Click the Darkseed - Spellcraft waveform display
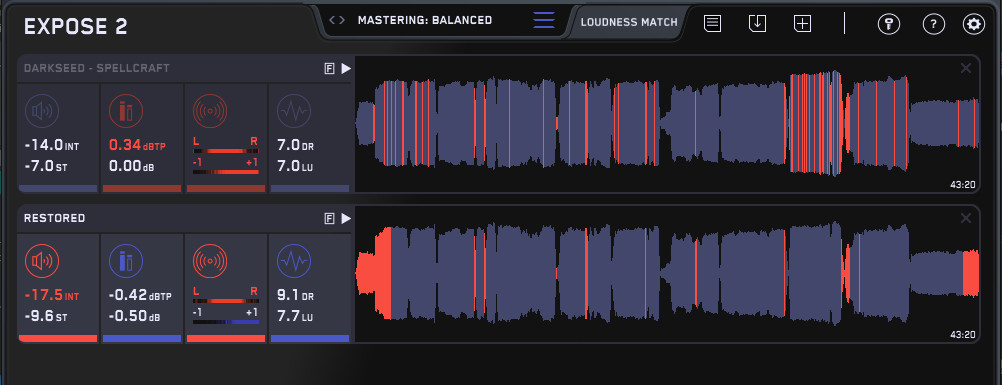Image resolution: width=1002 pixels, height=385 pixels. pyautogui.click(x=667, y=123)
